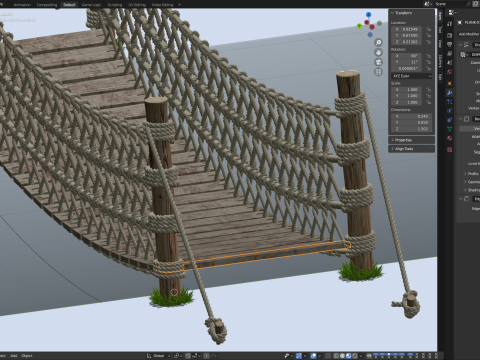Open the Video Editing workspace tab
480x360 pixels.
pos(162,5)
